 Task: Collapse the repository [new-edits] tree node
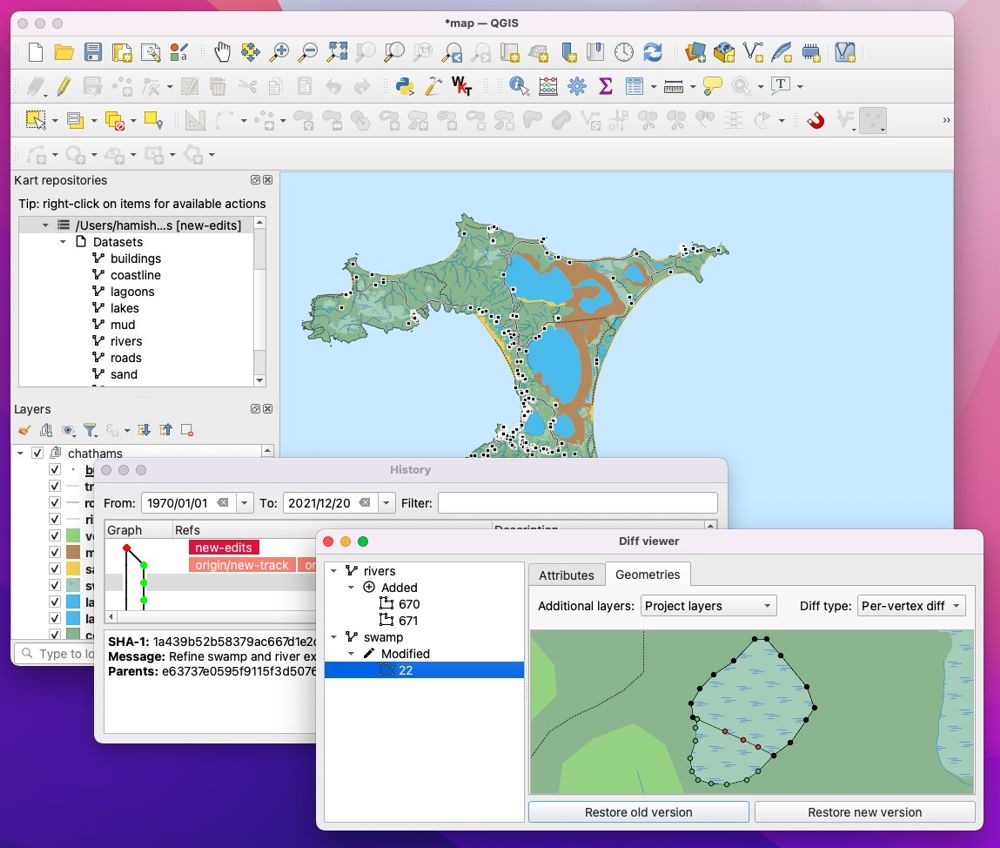(45, 225)
